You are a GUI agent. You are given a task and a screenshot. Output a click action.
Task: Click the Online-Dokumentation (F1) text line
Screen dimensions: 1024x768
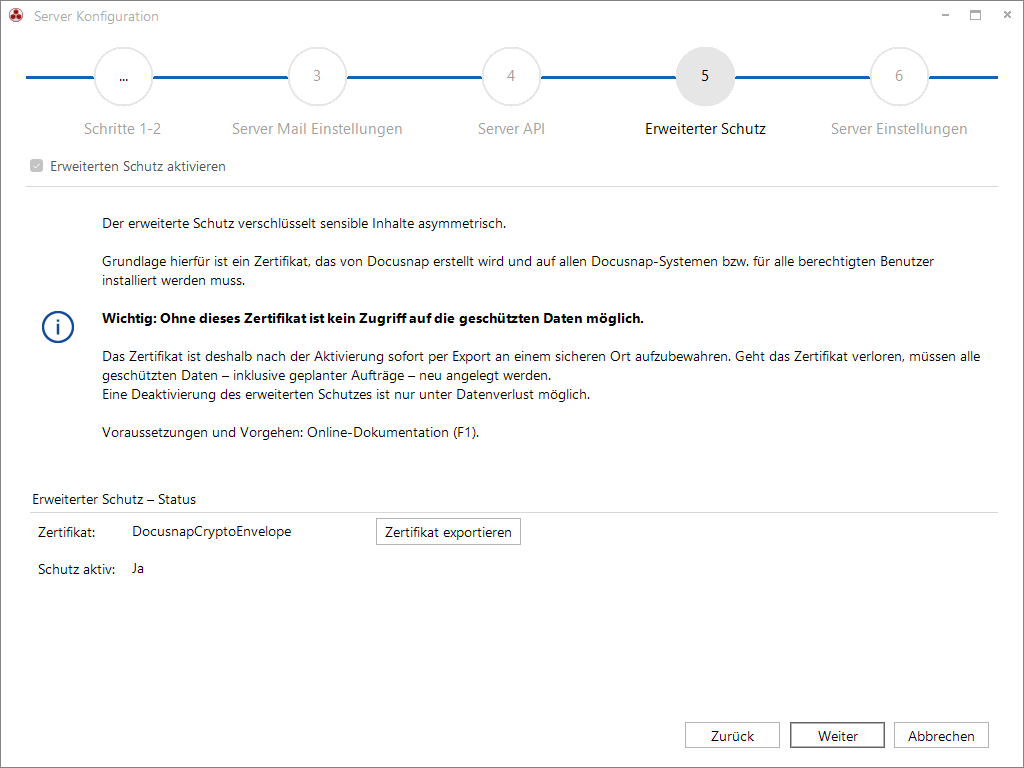[x=291, y=432]
